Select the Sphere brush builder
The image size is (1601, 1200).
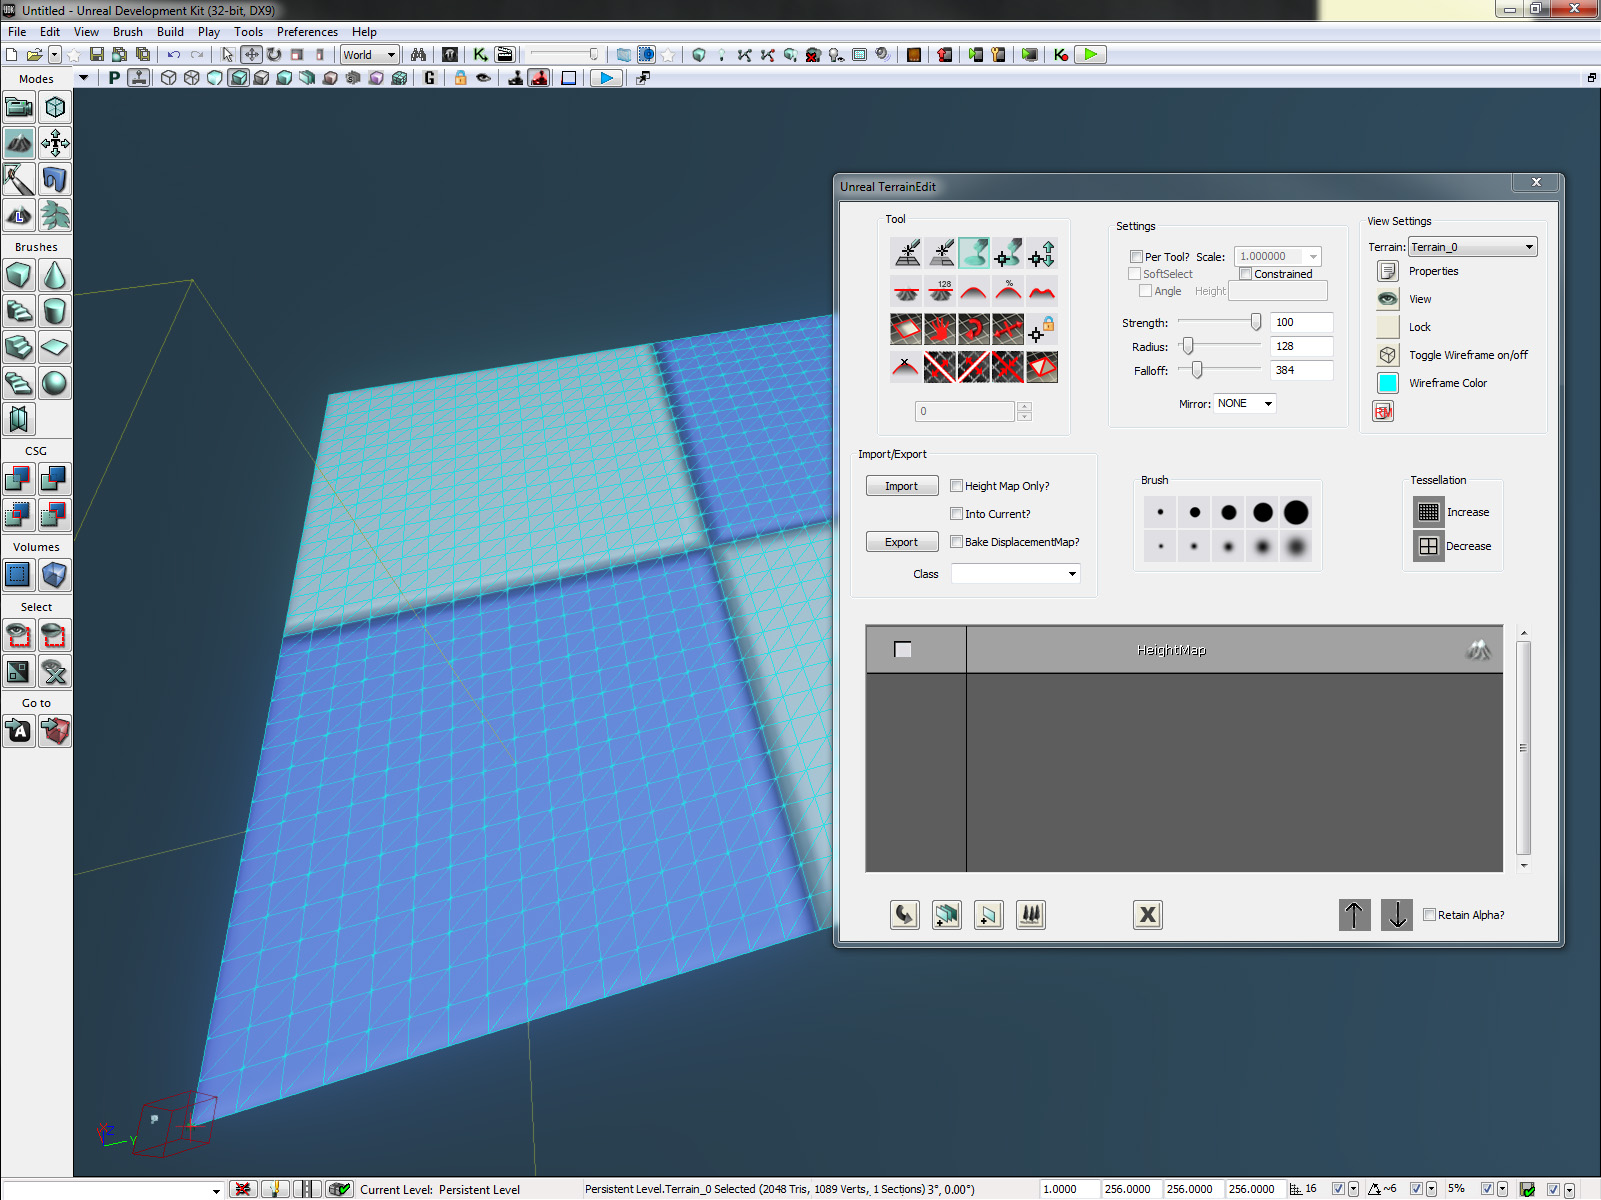point(55,383)
